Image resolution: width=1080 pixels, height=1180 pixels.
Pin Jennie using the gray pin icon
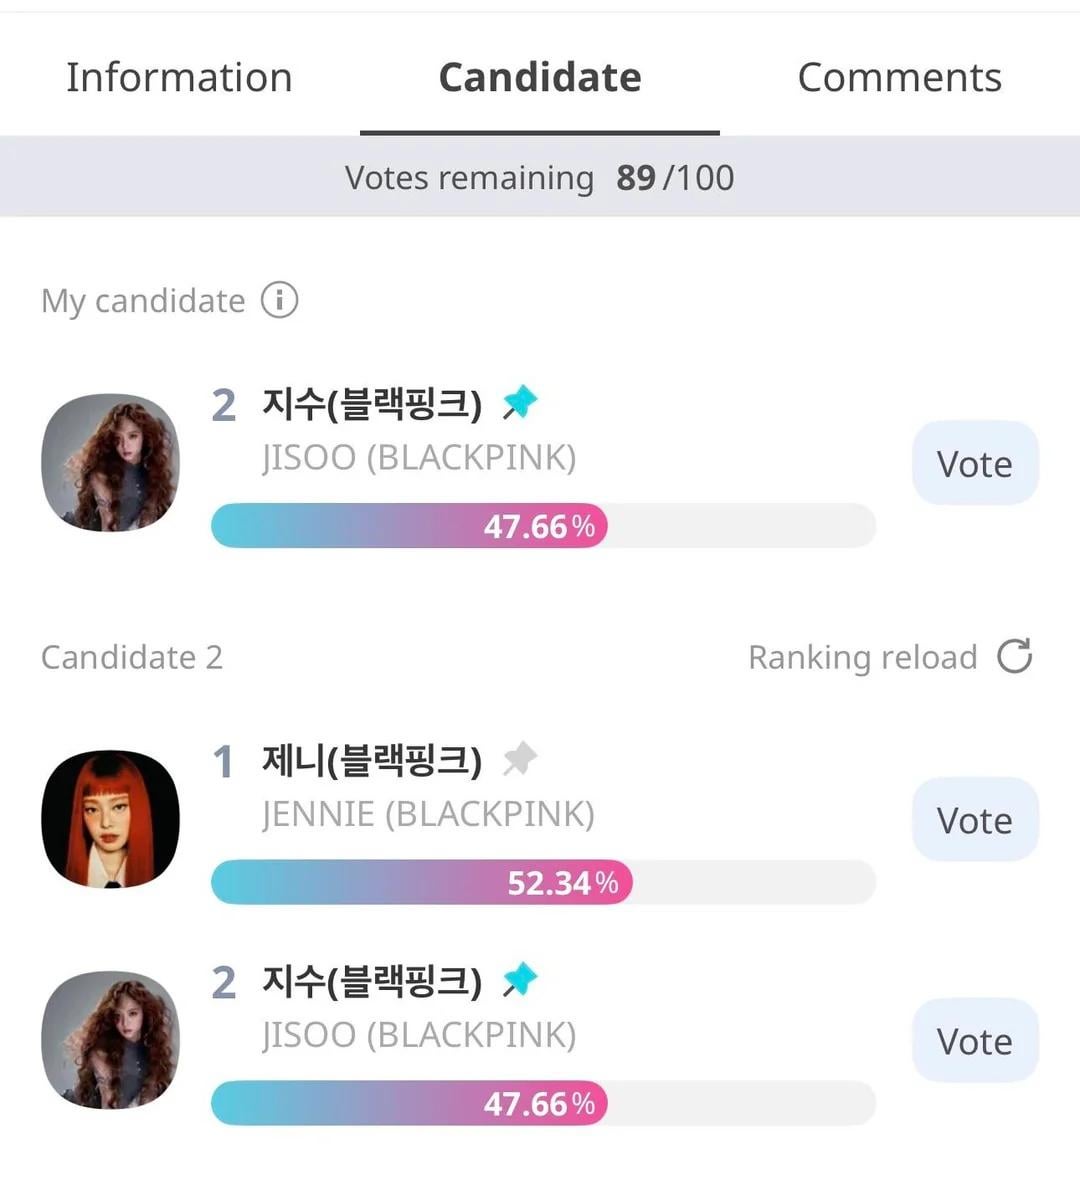pos(520,759)
